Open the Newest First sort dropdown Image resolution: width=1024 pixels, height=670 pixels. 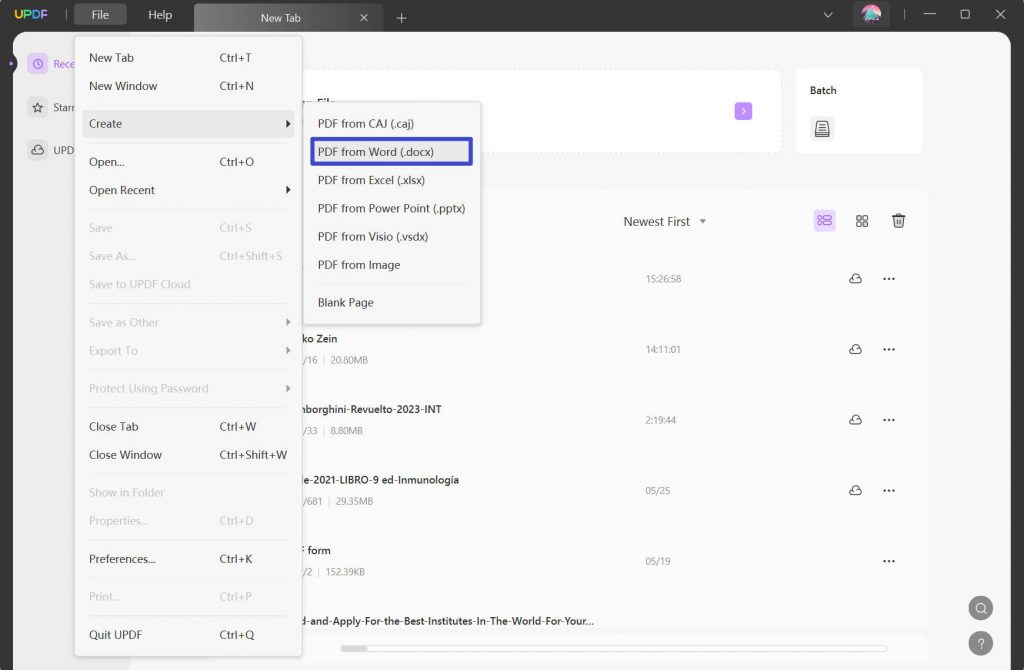[x=664, y=221]
